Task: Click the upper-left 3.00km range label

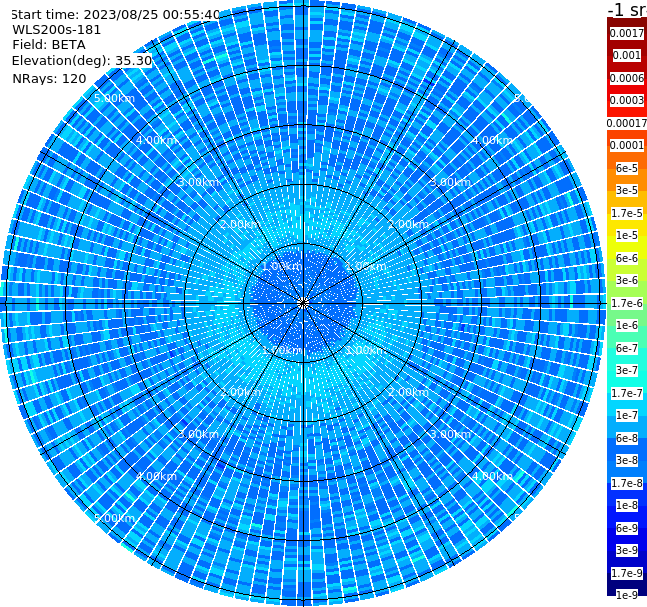Action: click(x=198, y=182)
